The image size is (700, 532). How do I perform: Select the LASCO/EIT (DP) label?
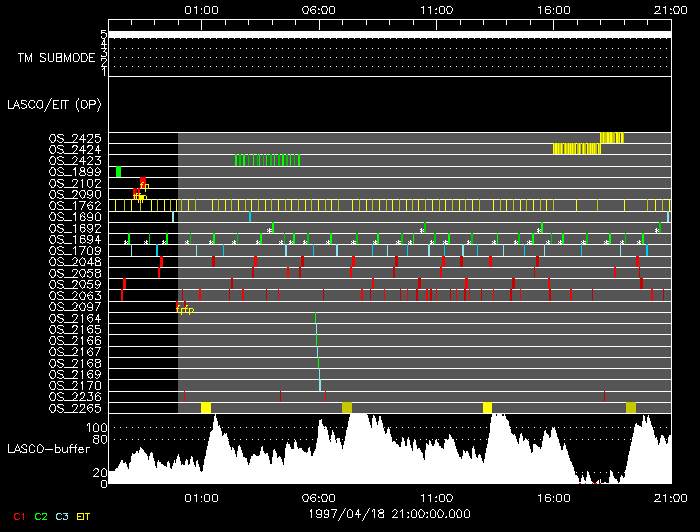[53, 104]
